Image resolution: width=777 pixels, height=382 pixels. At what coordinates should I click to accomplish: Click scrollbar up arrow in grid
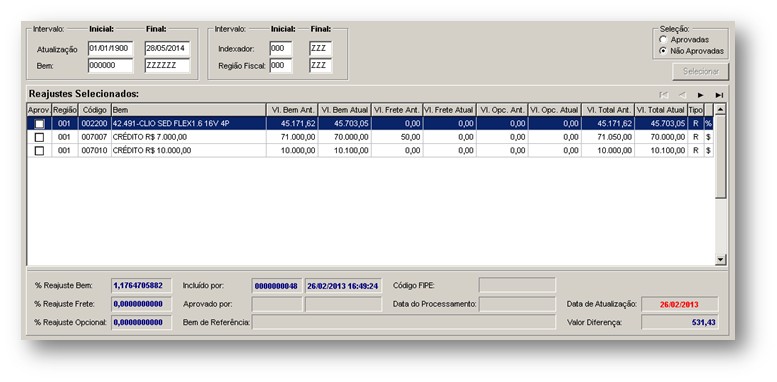(x=721, y=109)
